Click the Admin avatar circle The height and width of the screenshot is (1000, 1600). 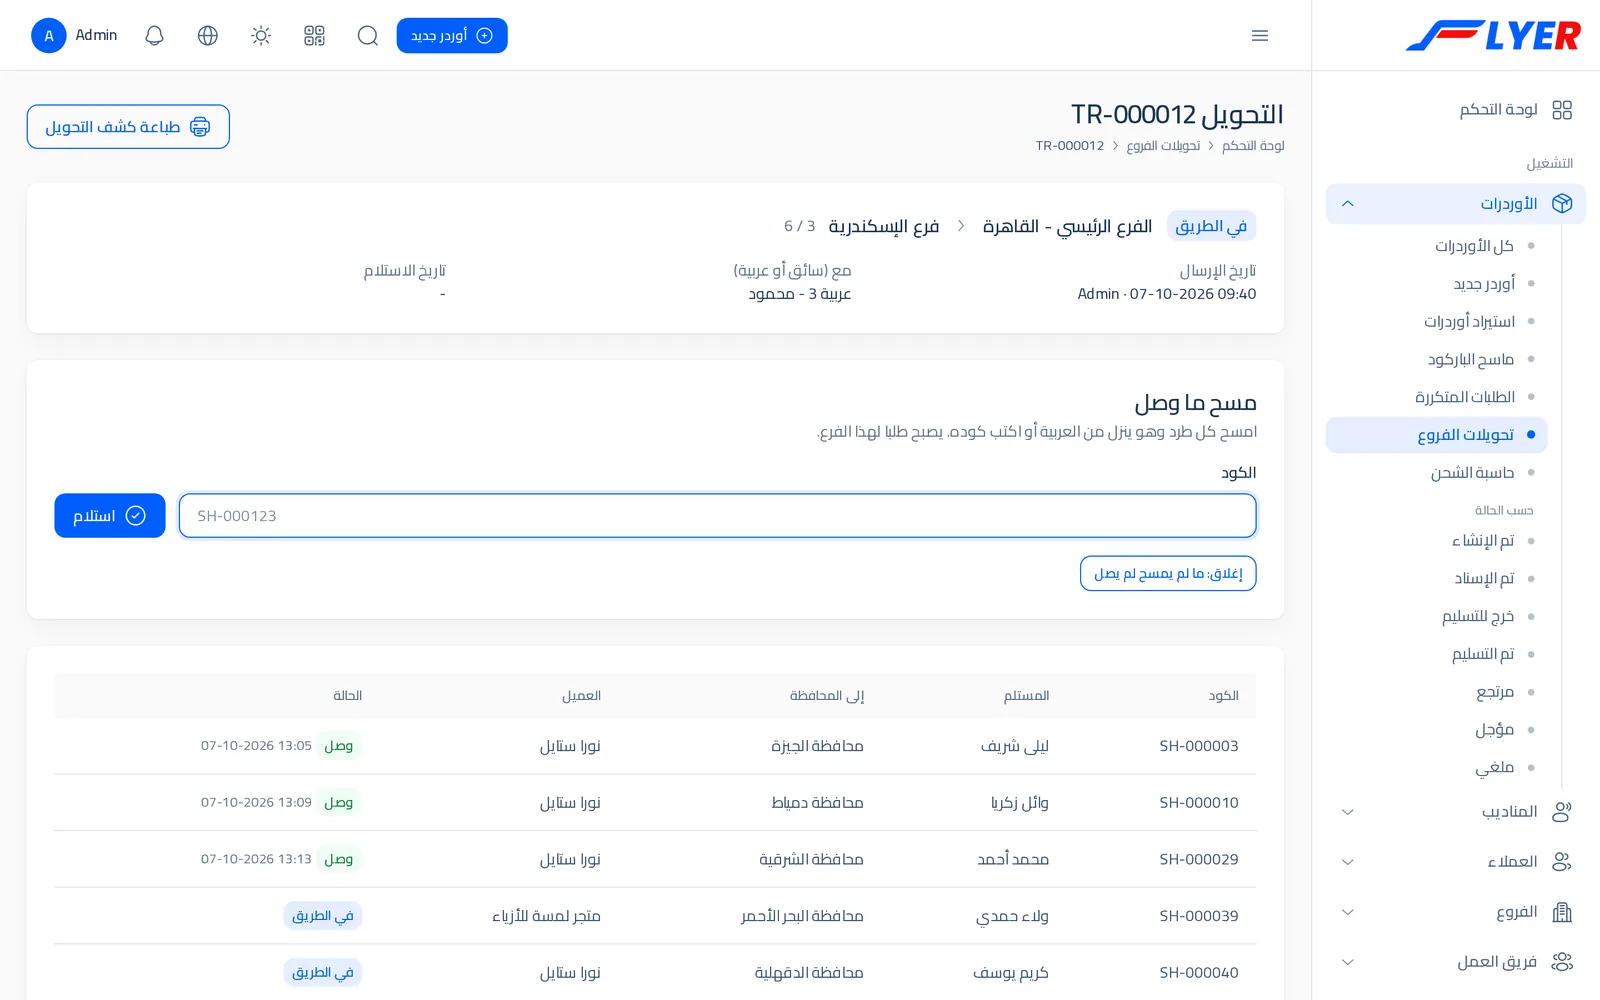(49, 36)
